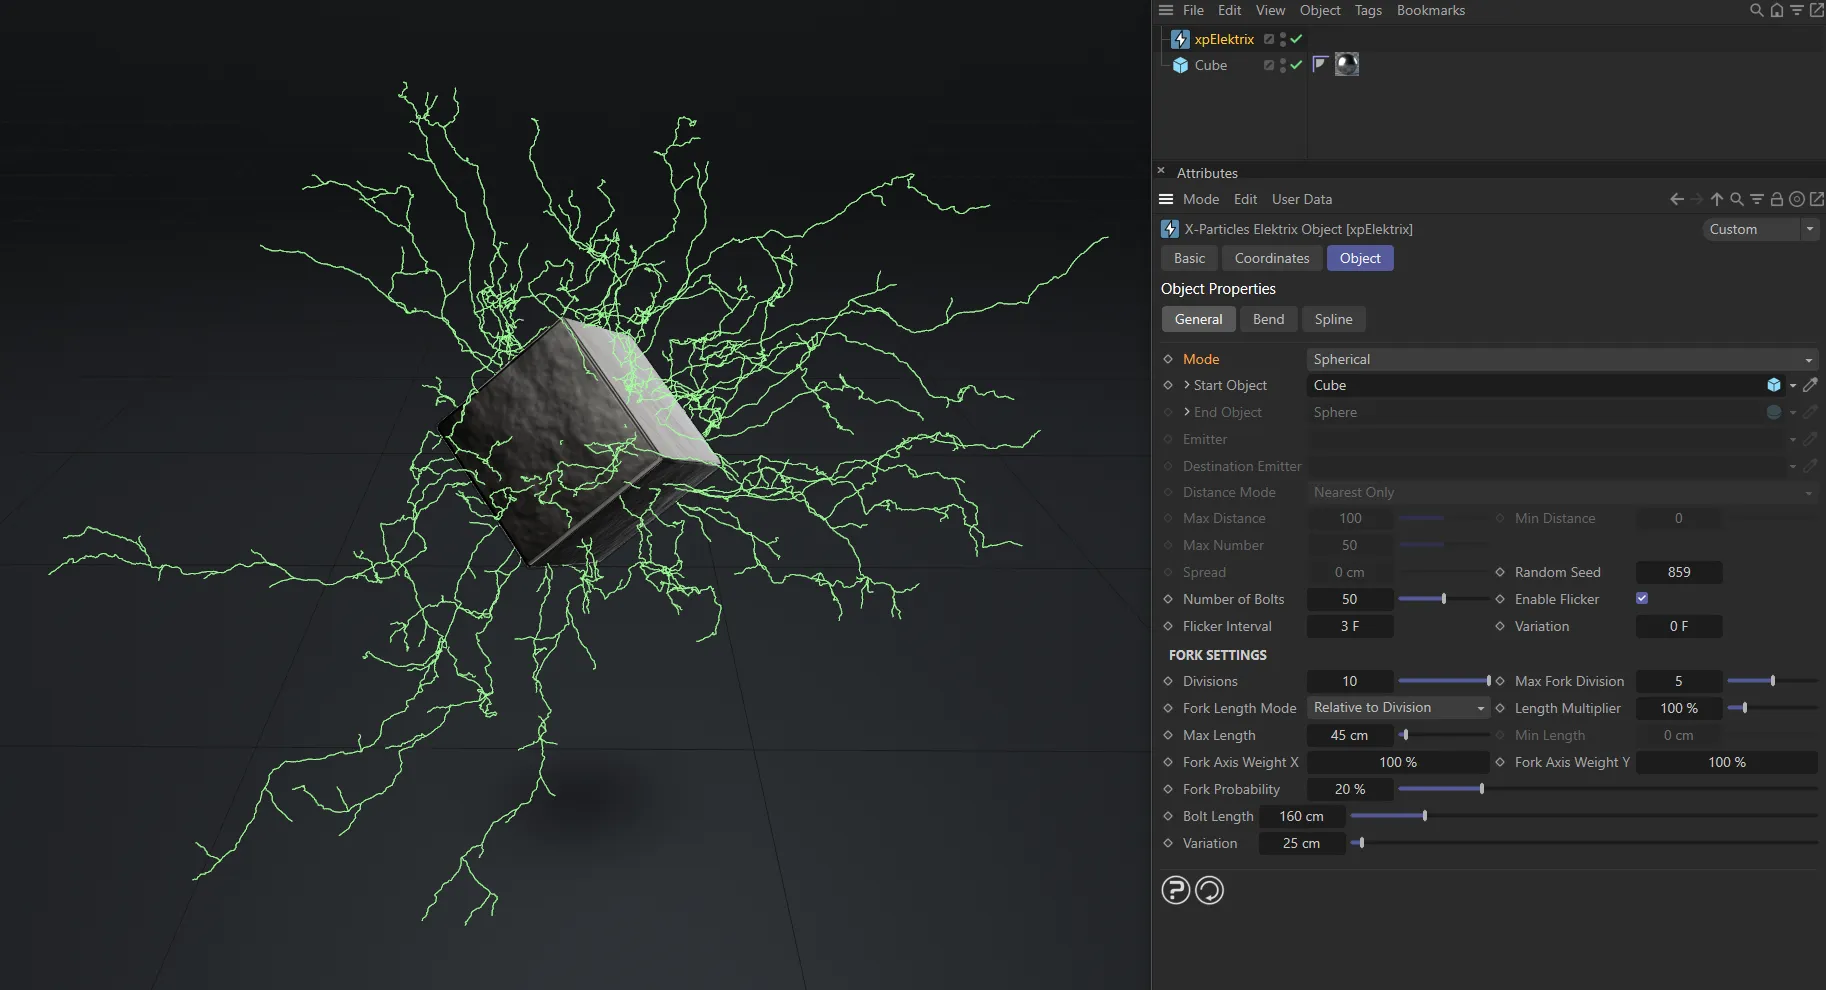The image size is (1826, 990).
Task: Click the search icon in Object Manager
Action: coord(1756,11)
